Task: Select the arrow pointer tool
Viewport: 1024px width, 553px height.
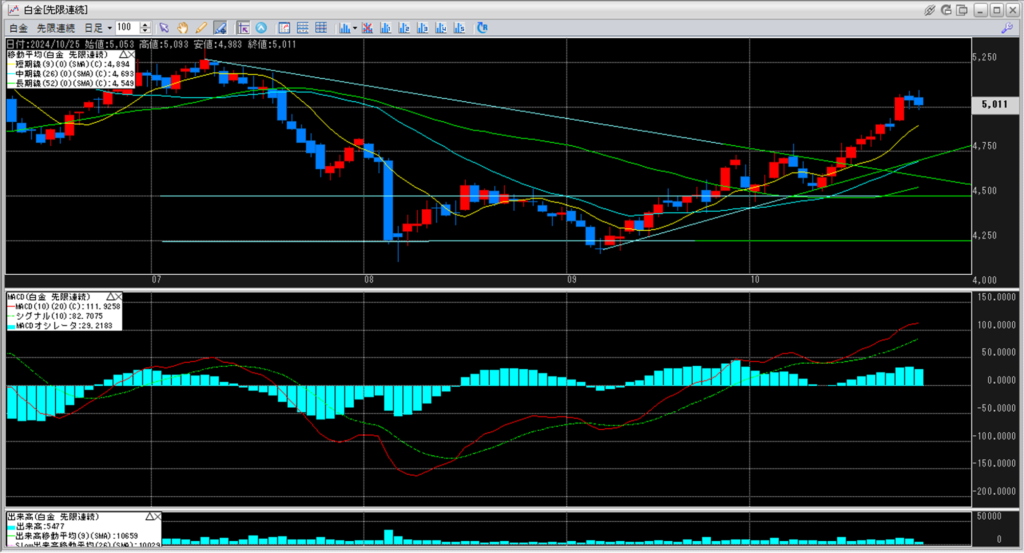Action: 165,28
